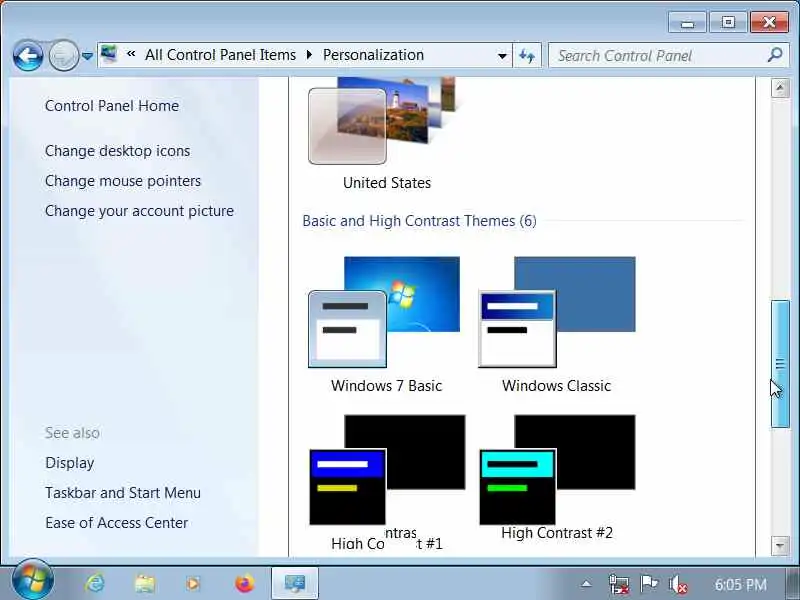Open Control Panel Home
Viewport: 800px width, 600px height.
tap(112, 106)
